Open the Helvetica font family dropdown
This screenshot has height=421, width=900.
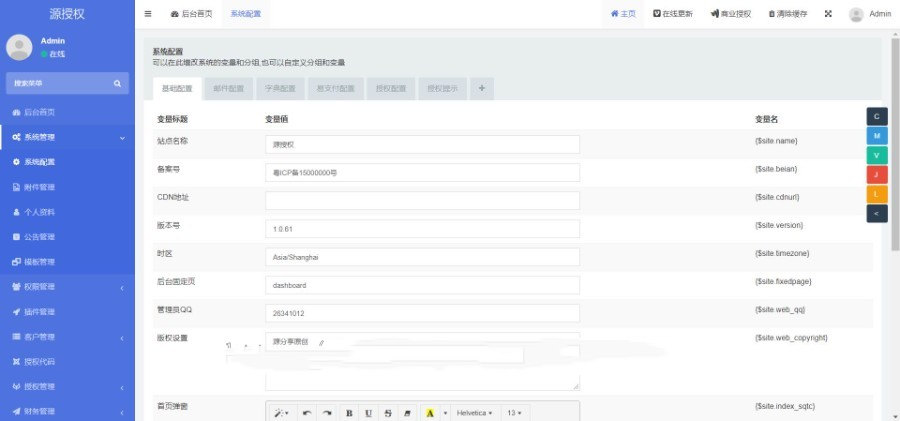click(475, 412)
